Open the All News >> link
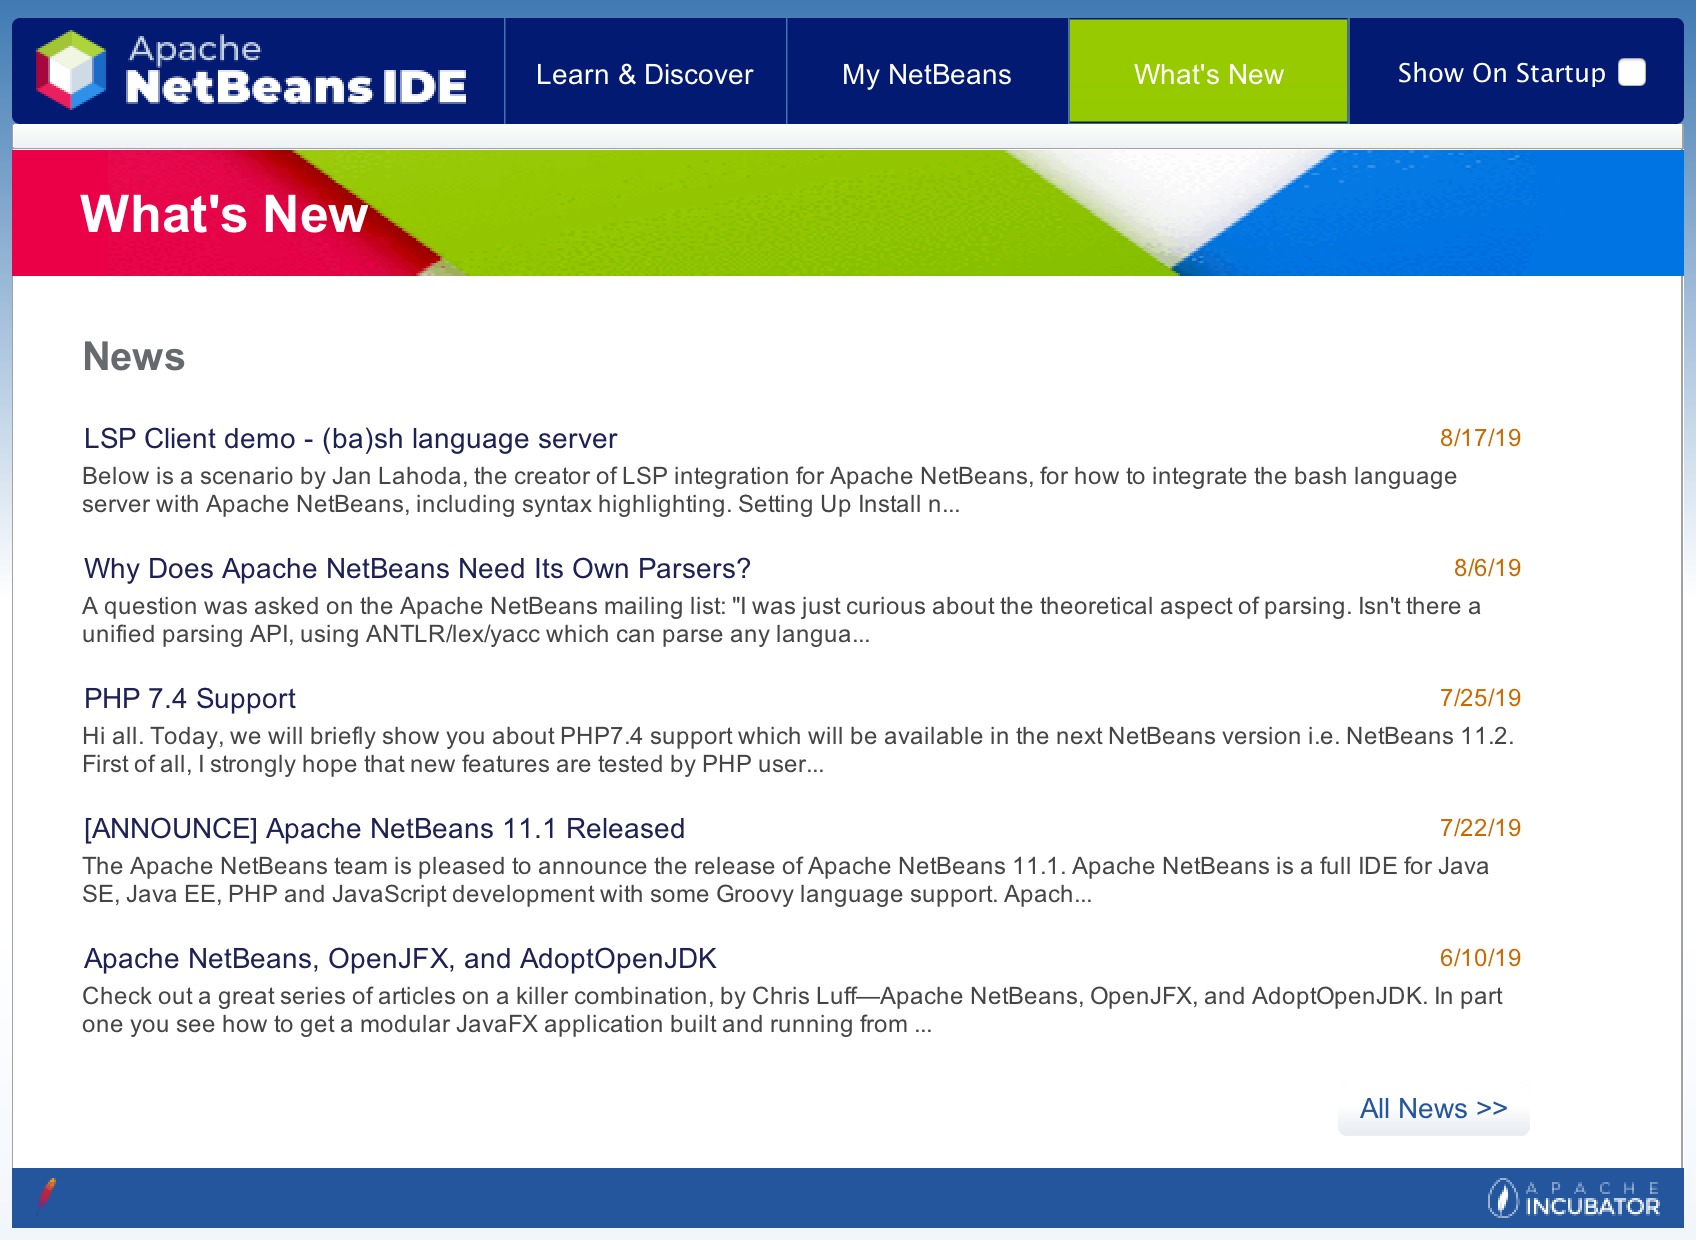Screen dimensions: 1696x1240 pyautogui.click(x=1433, y=1109)
